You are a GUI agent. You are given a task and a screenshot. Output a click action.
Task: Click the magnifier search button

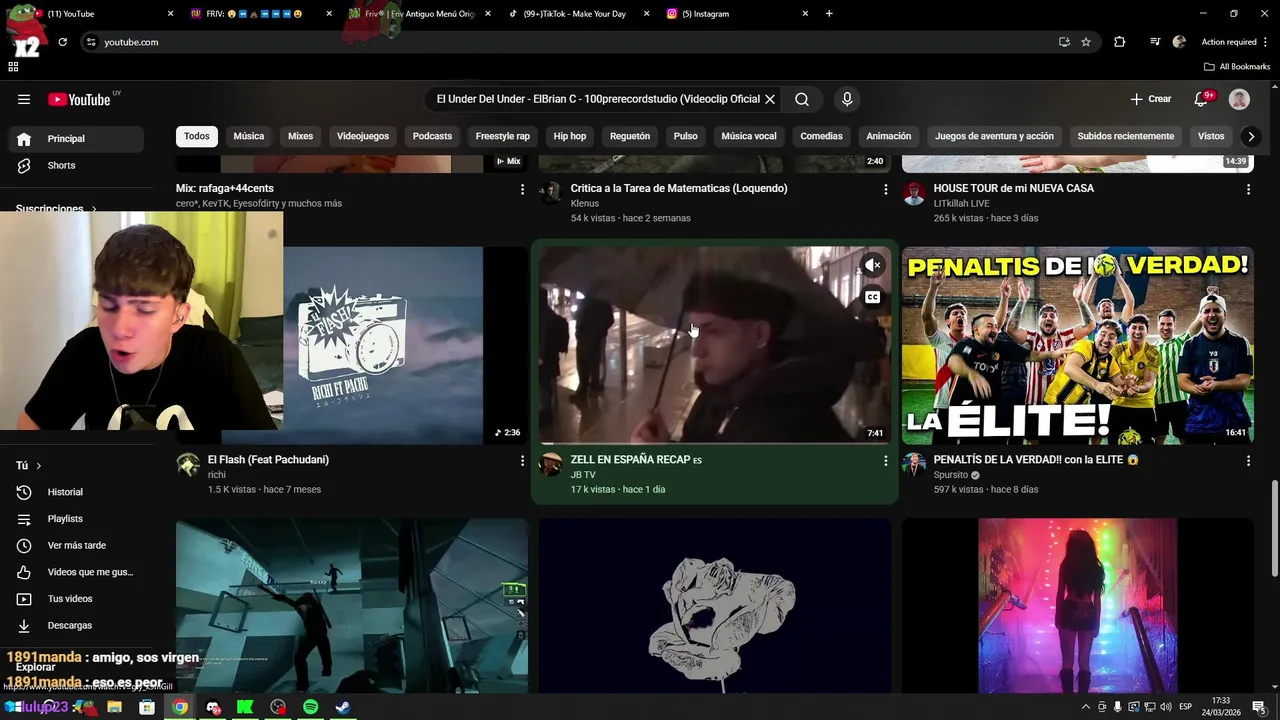(802, 99)
